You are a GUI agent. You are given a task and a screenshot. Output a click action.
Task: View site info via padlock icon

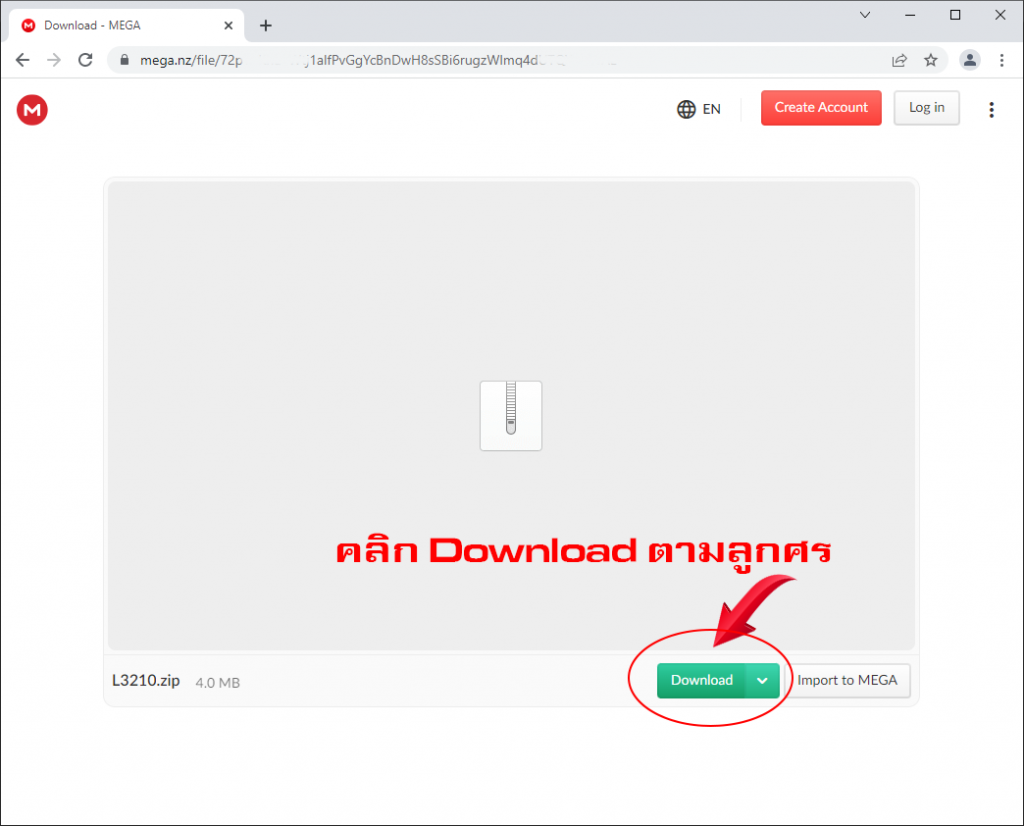[125, 60]
